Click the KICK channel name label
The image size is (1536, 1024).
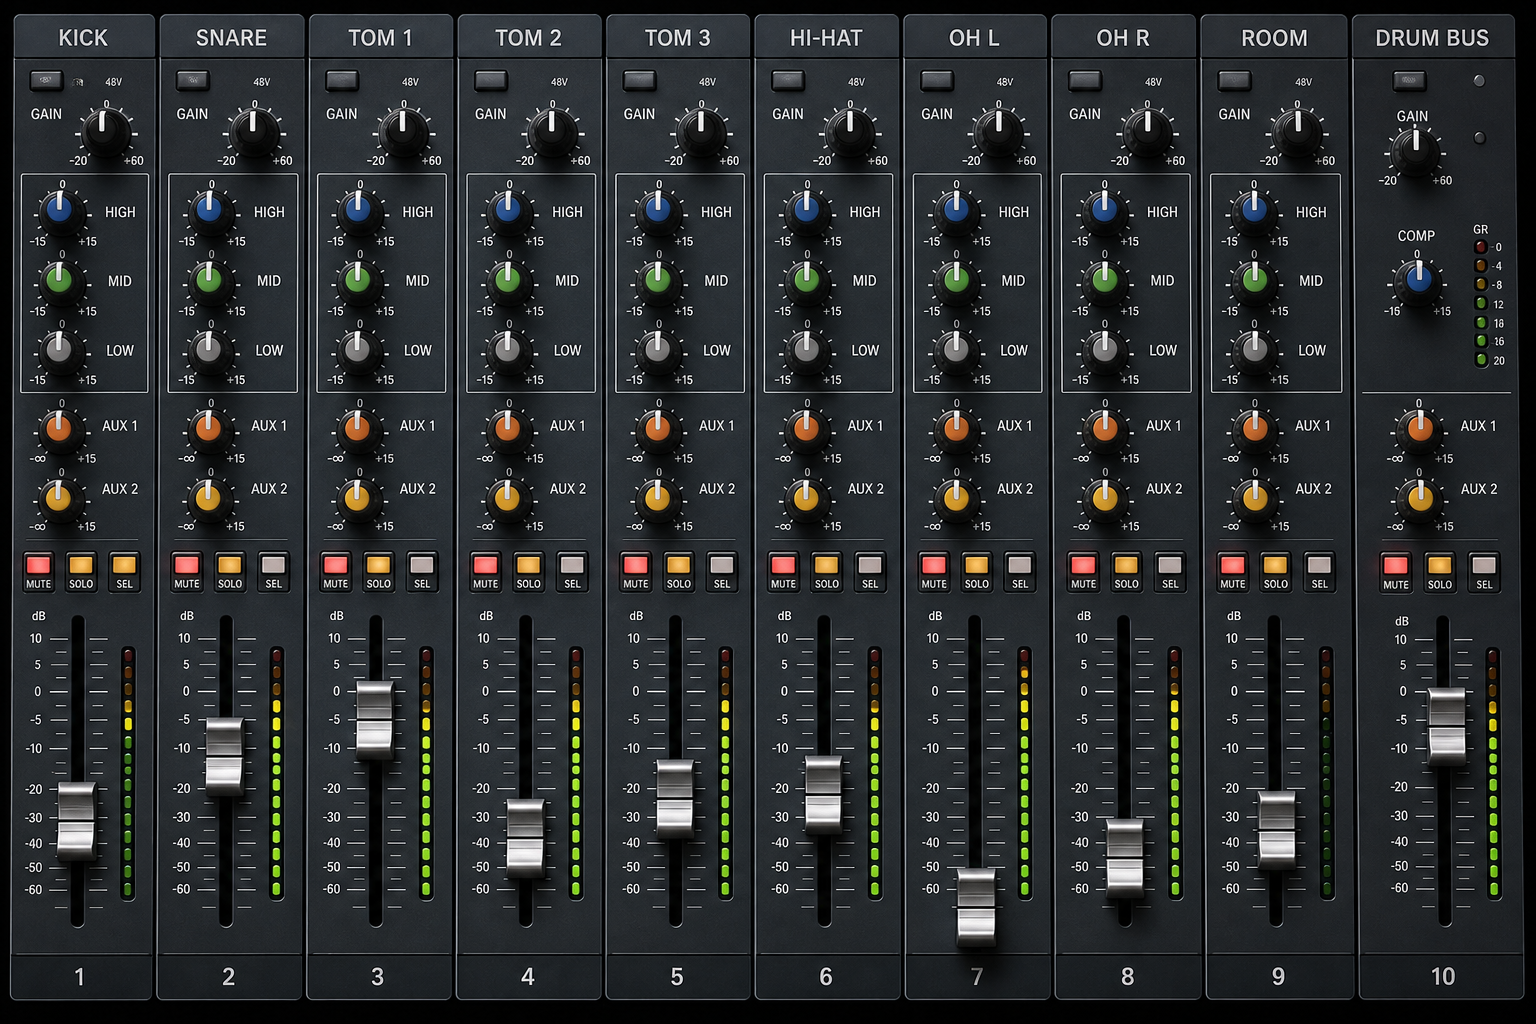pos(83,38)
